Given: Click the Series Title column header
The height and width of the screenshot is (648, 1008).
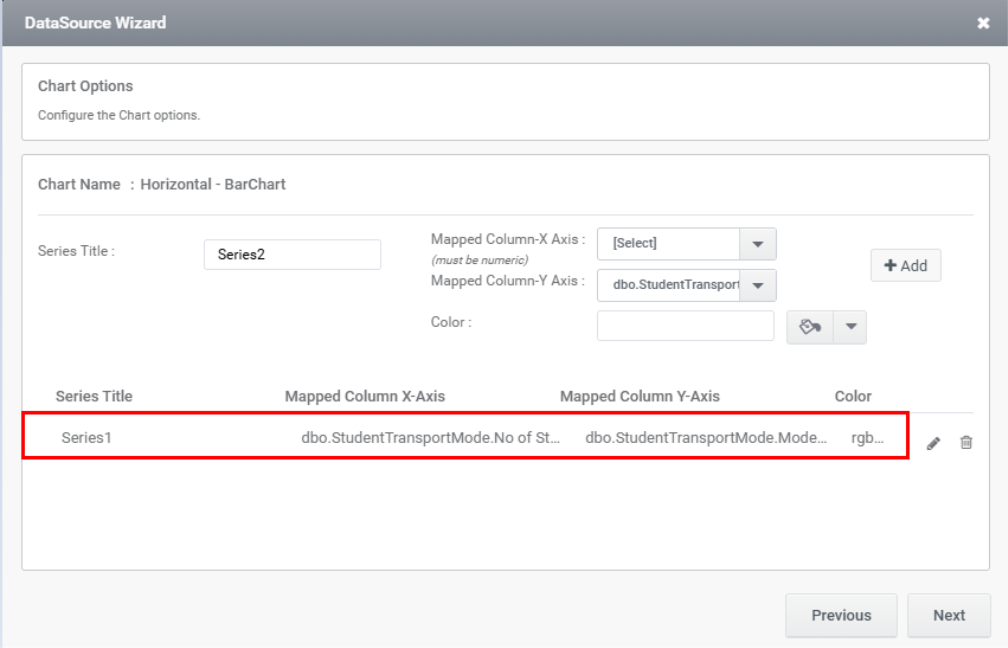Looking at the screenshot, I should 94,396.
